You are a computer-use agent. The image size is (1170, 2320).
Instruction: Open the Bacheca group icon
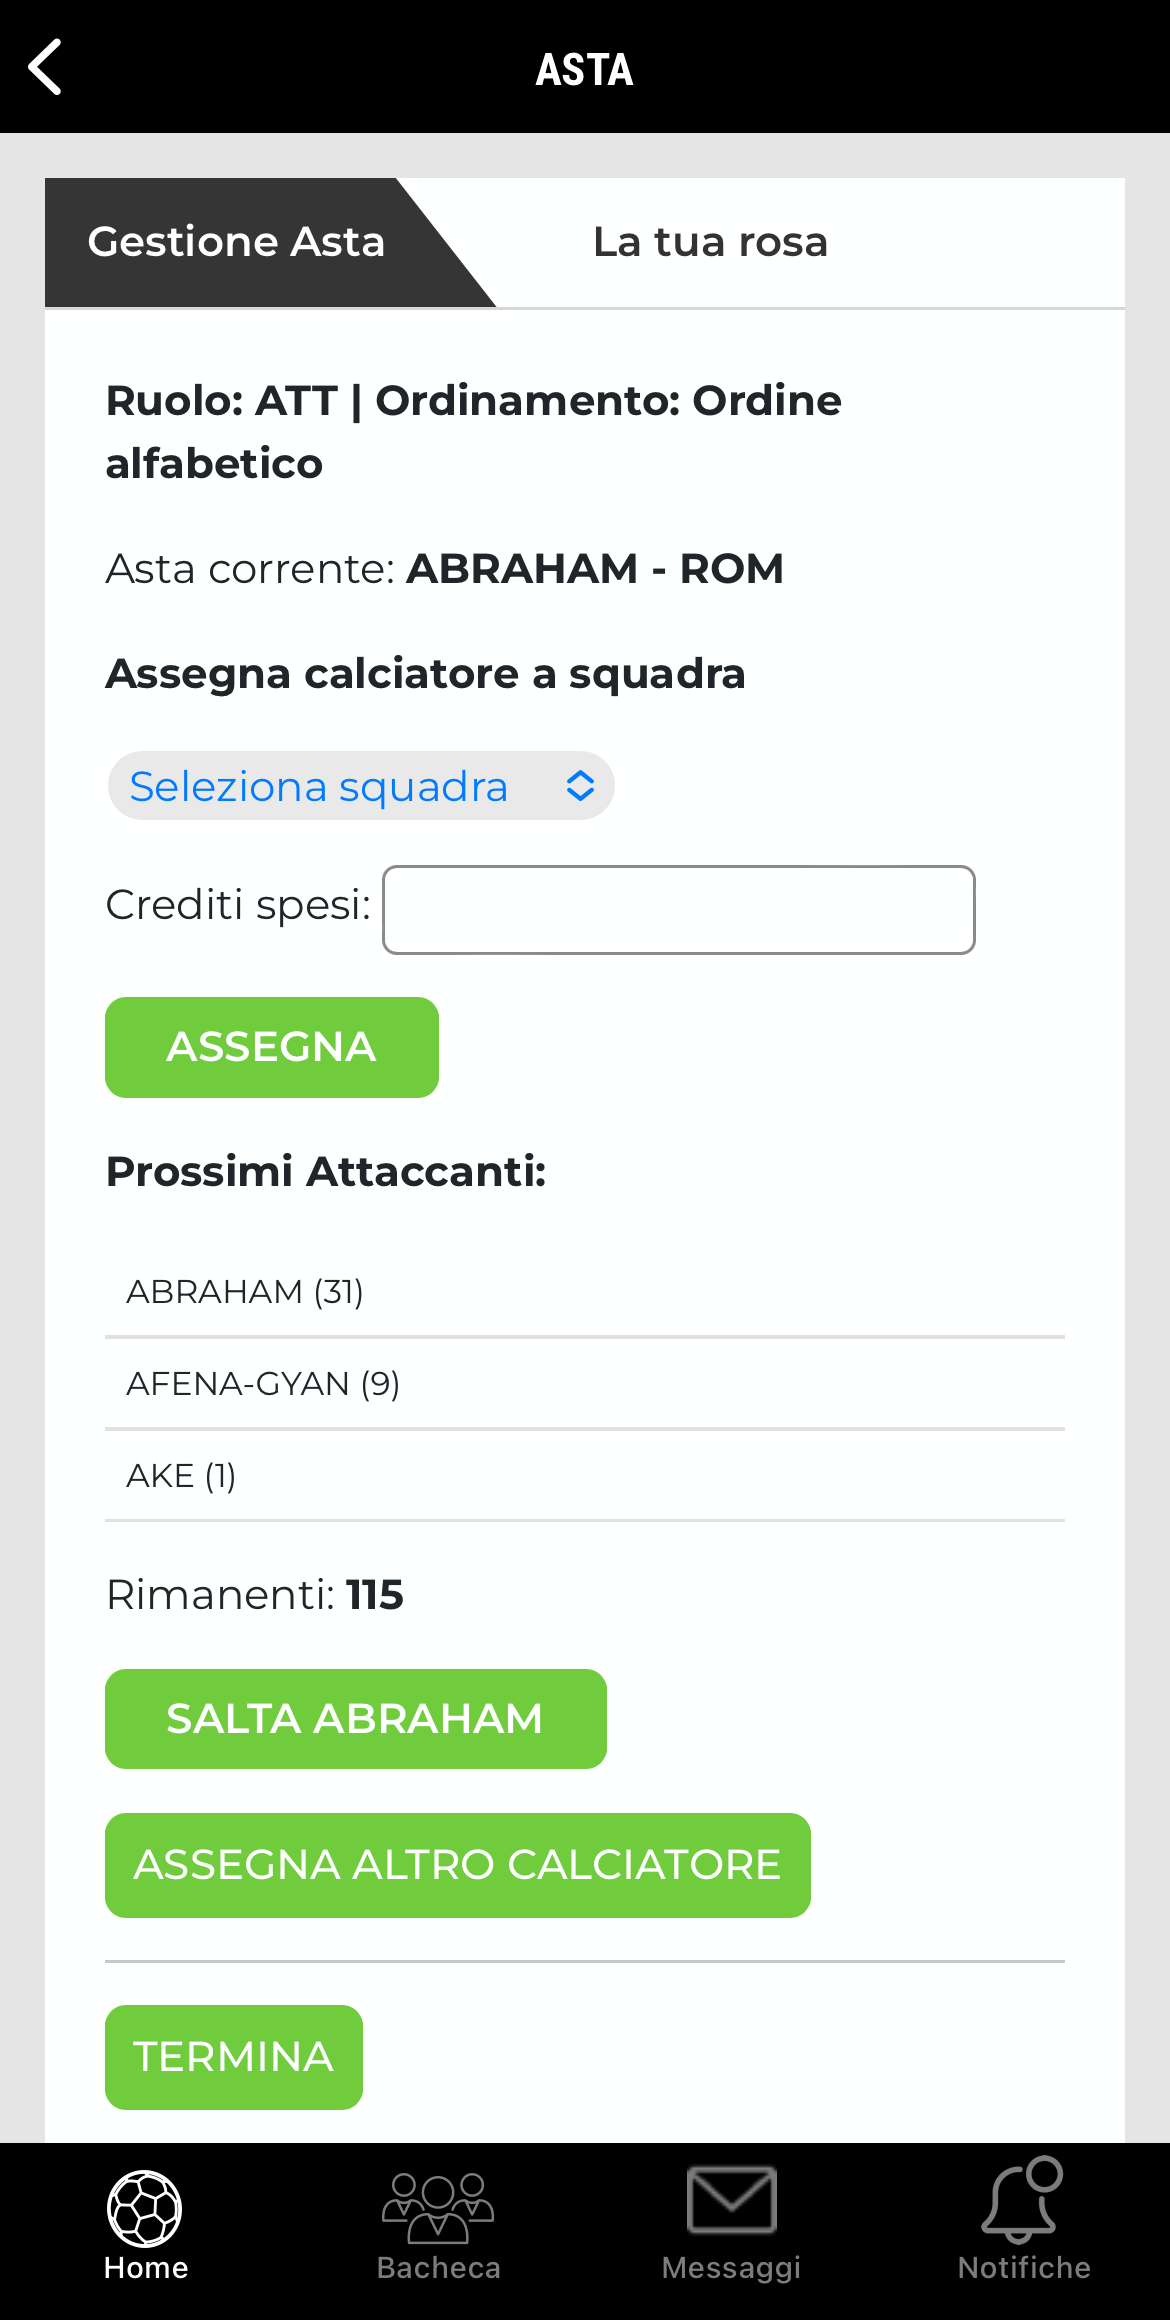(x=438, y=2208)
